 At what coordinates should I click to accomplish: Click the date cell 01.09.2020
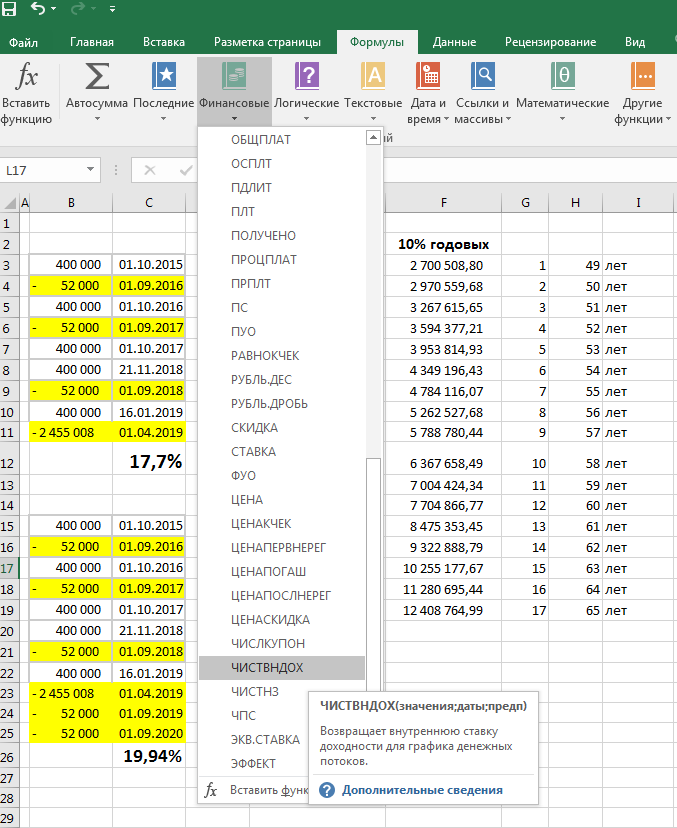coord(149,733)
